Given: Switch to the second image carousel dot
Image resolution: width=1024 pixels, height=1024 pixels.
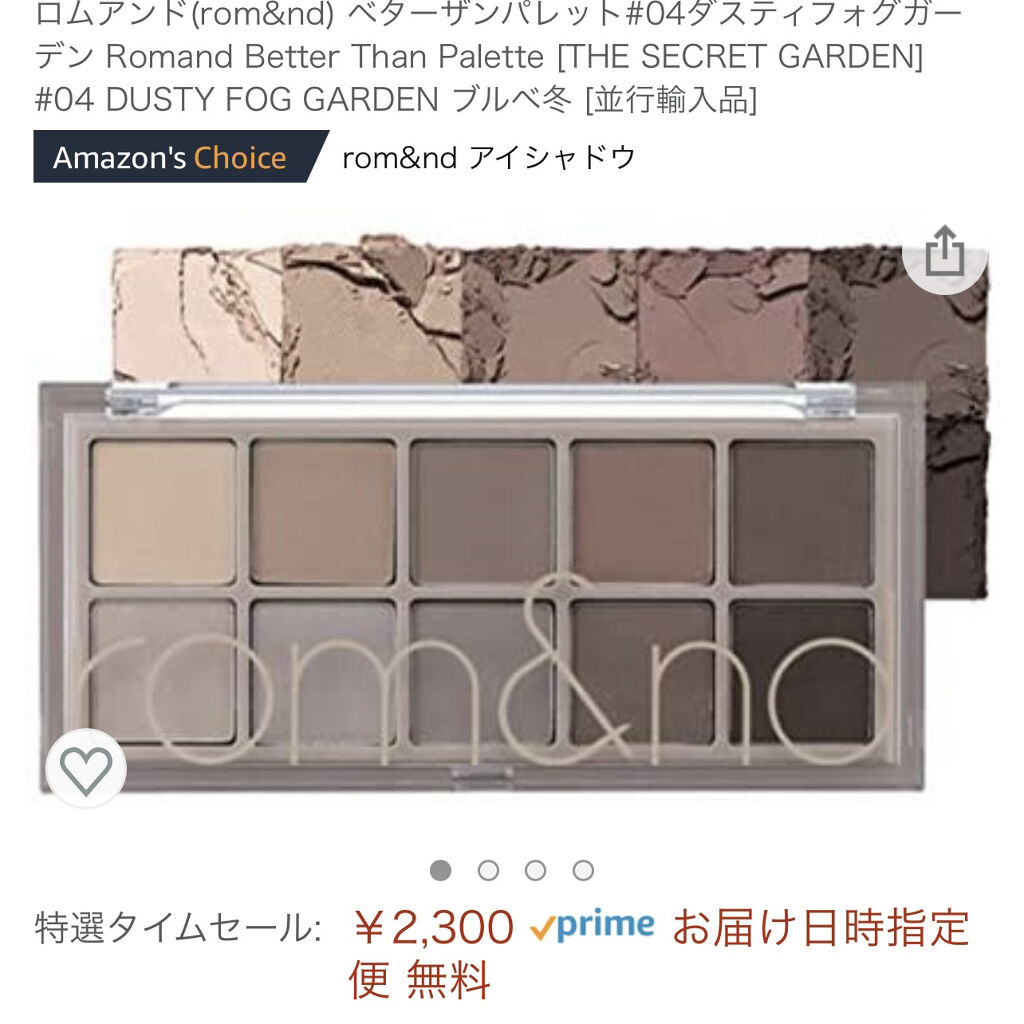Looking at the screenshot, I should click(488, 871).
